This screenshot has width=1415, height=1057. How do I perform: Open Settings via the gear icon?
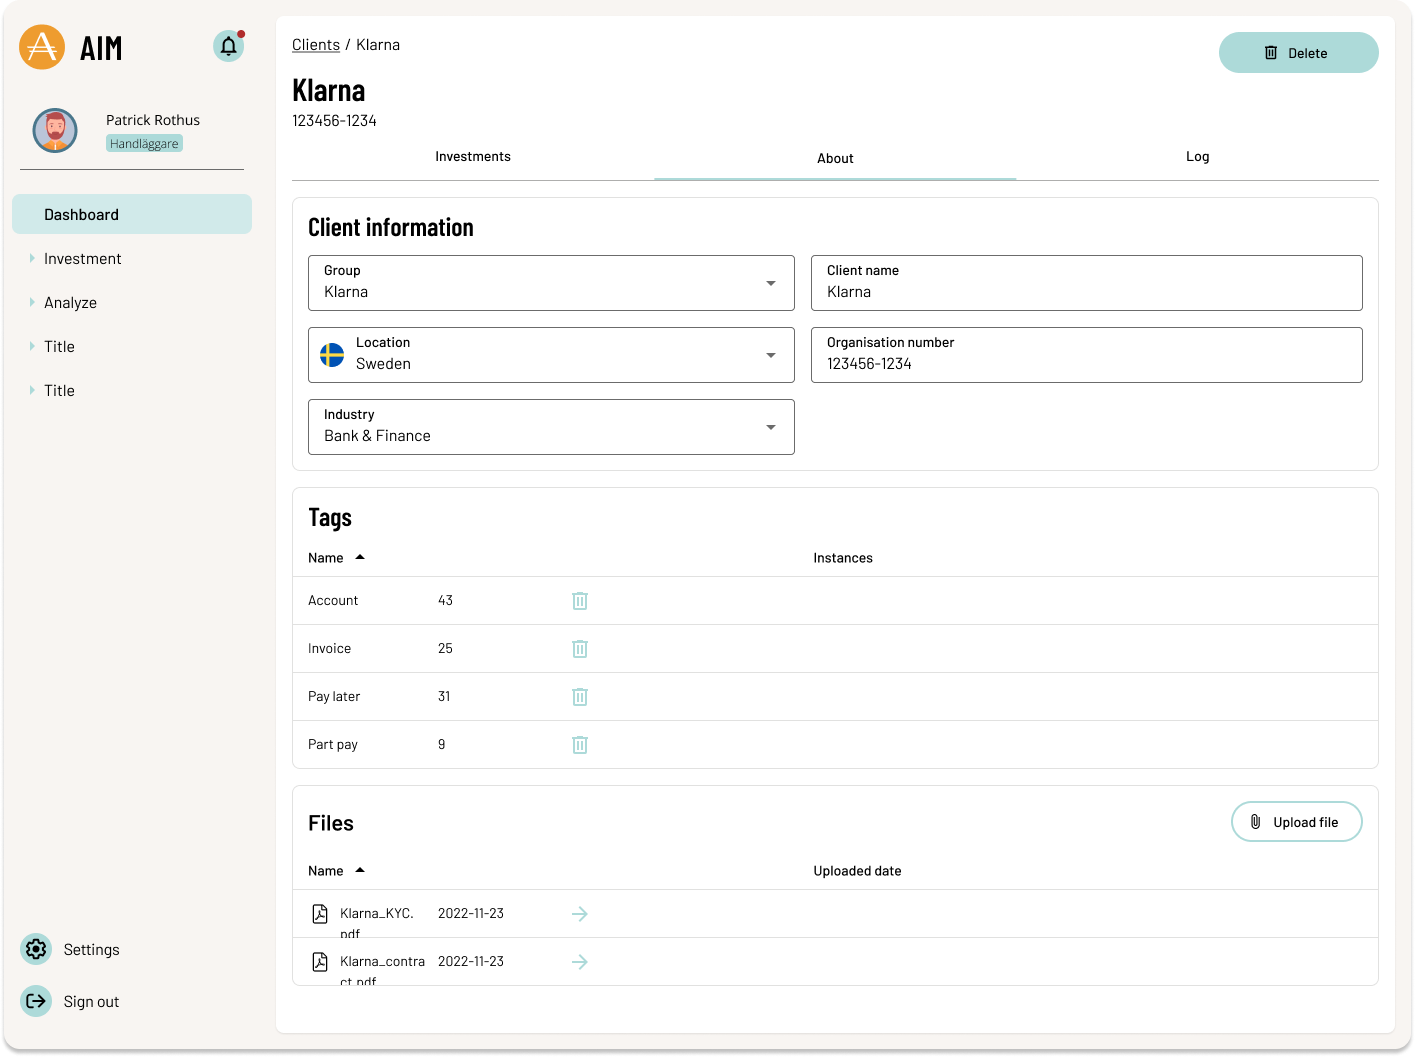coord(36,949)
